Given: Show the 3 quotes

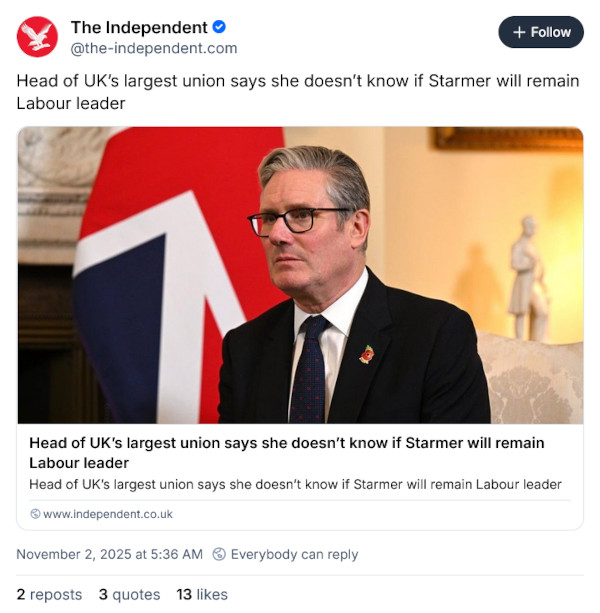Looking at the screenshot, I should tap(129, 594).
